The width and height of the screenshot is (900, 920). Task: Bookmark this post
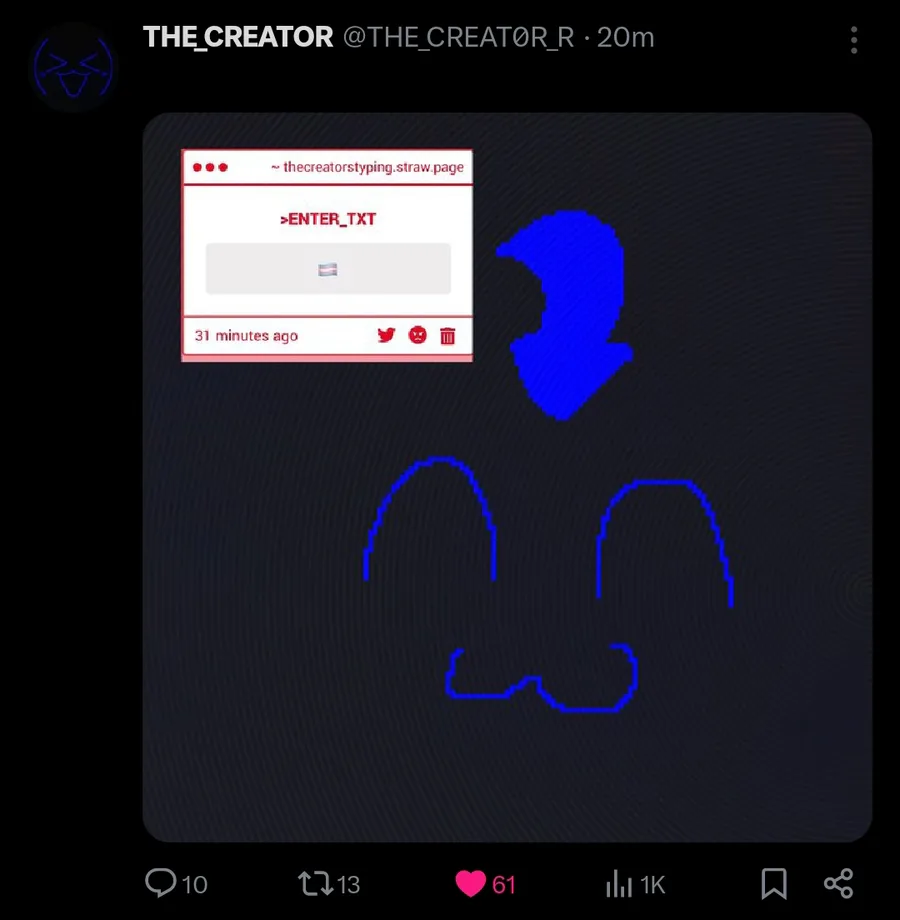point(774,884)
